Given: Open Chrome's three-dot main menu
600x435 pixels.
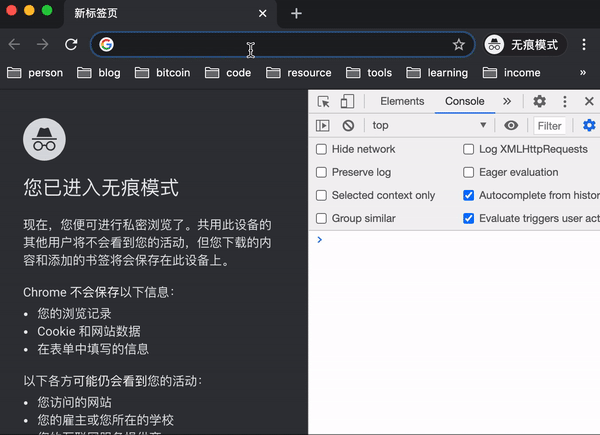Looking at the screenshot, I should tap(584, 44).
